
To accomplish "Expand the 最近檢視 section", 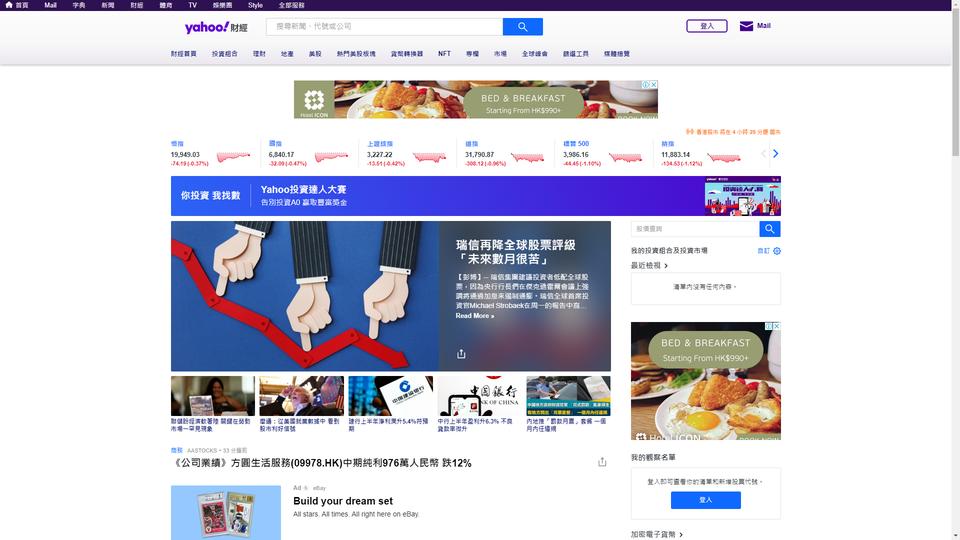I will 649,266.
